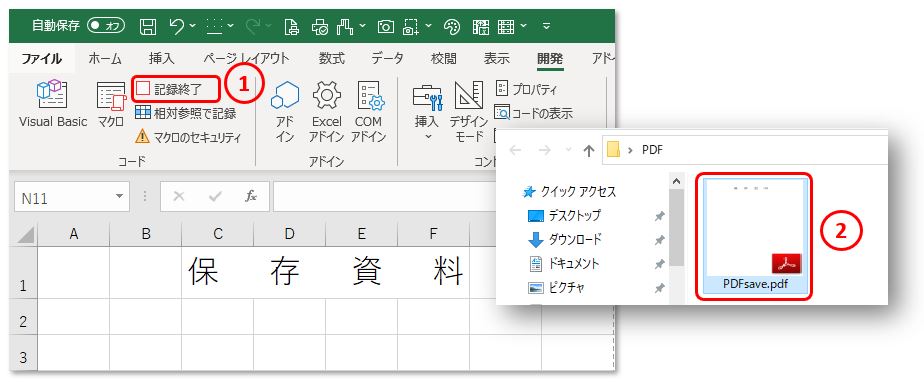Open the Name Box dropdown arrow
924x382 pixels.
pos(120,196)
